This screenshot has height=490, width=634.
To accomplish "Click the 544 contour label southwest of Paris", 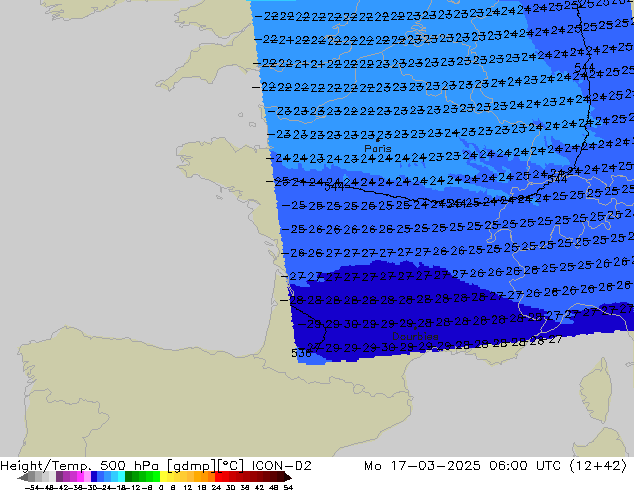I will pos(334,187).
